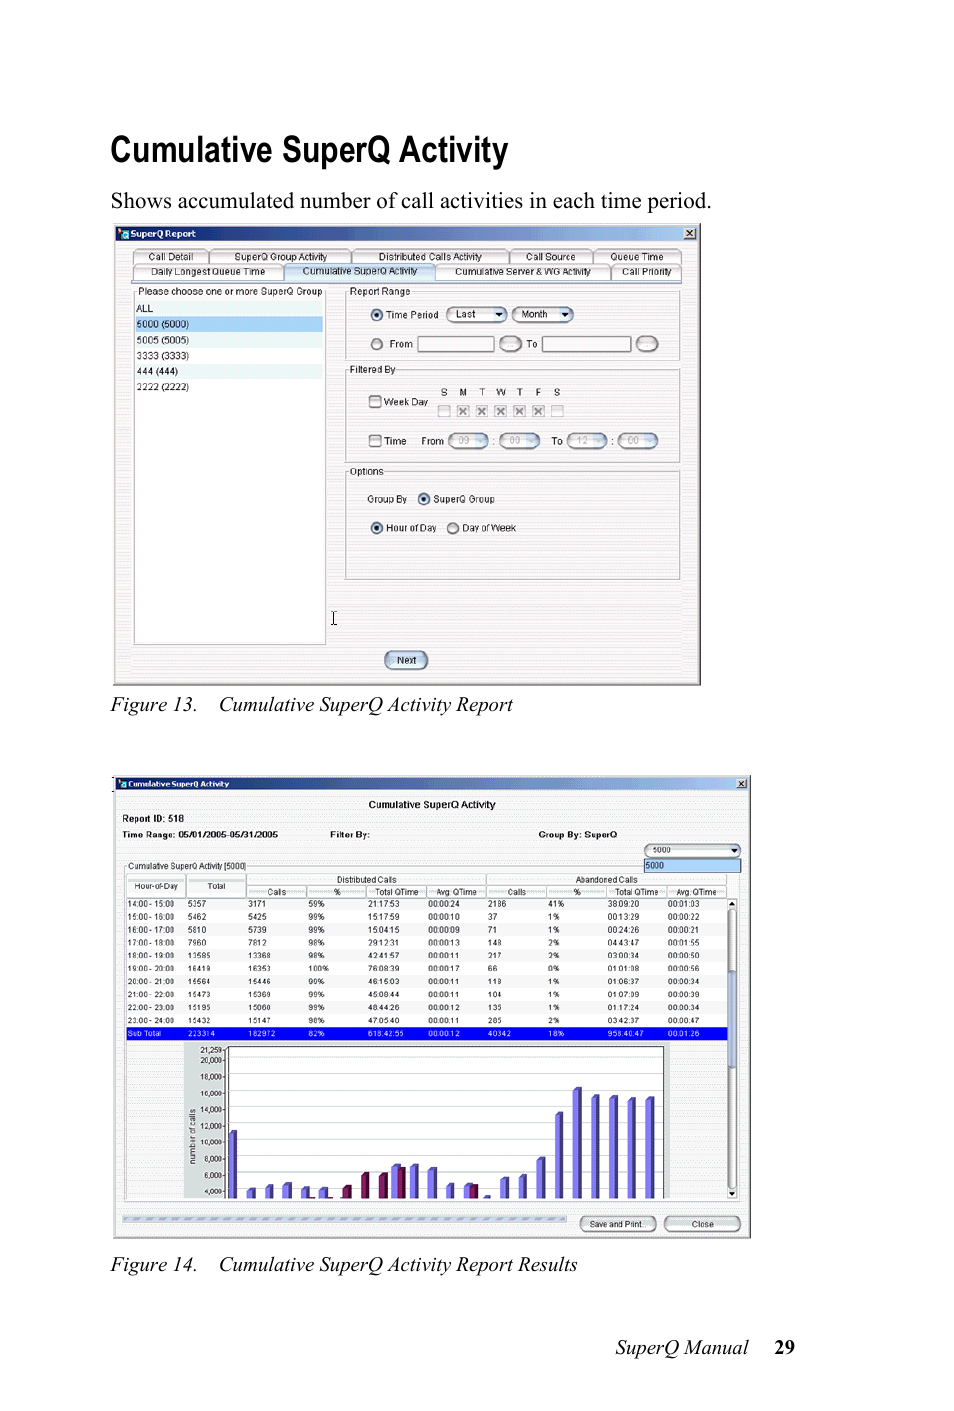954x1411 pixels.
Task: Select group 2222 (2222) in list
Action: (x=229, y=387)
